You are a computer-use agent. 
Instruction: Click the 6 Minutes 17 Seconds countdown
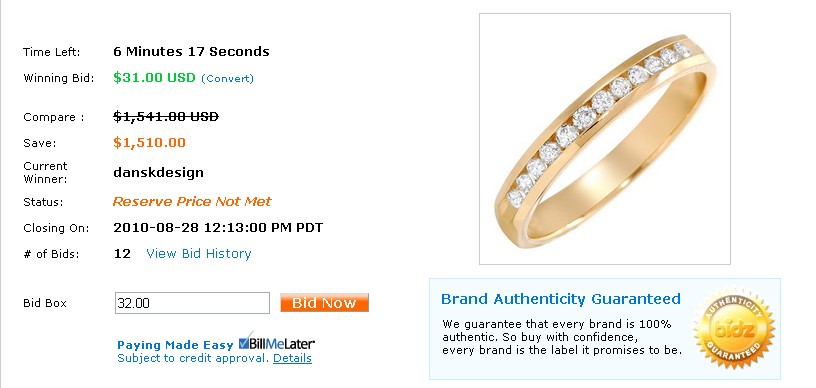(192, 51)
